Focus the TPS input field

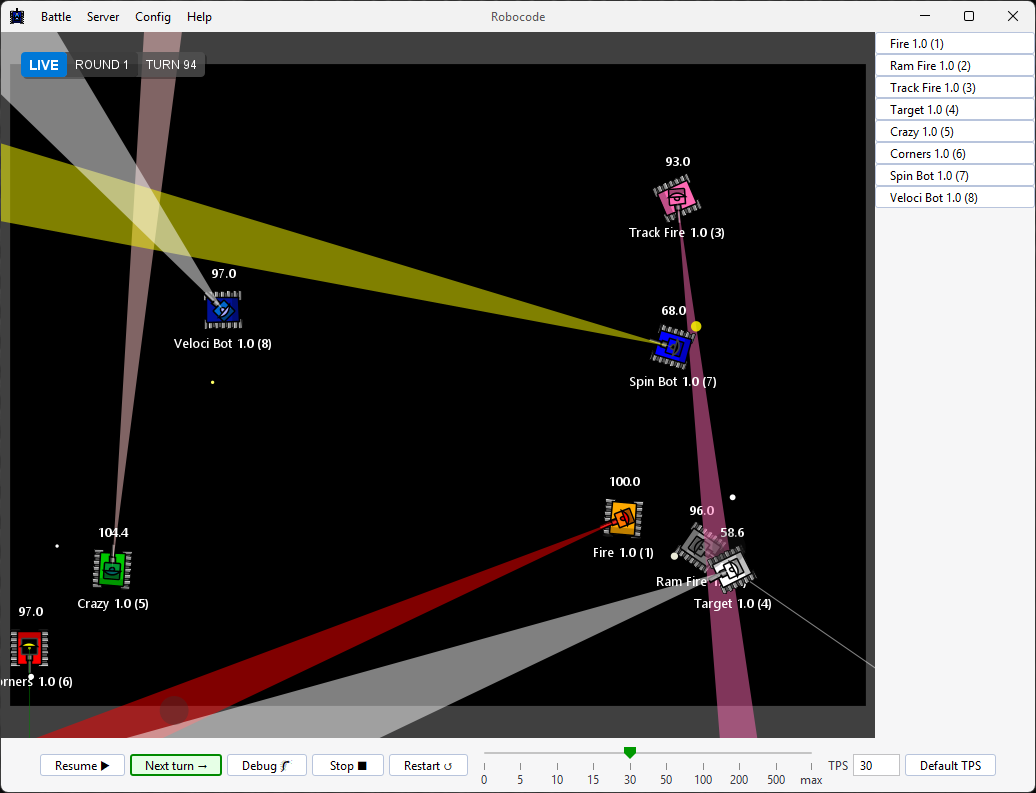876,765
